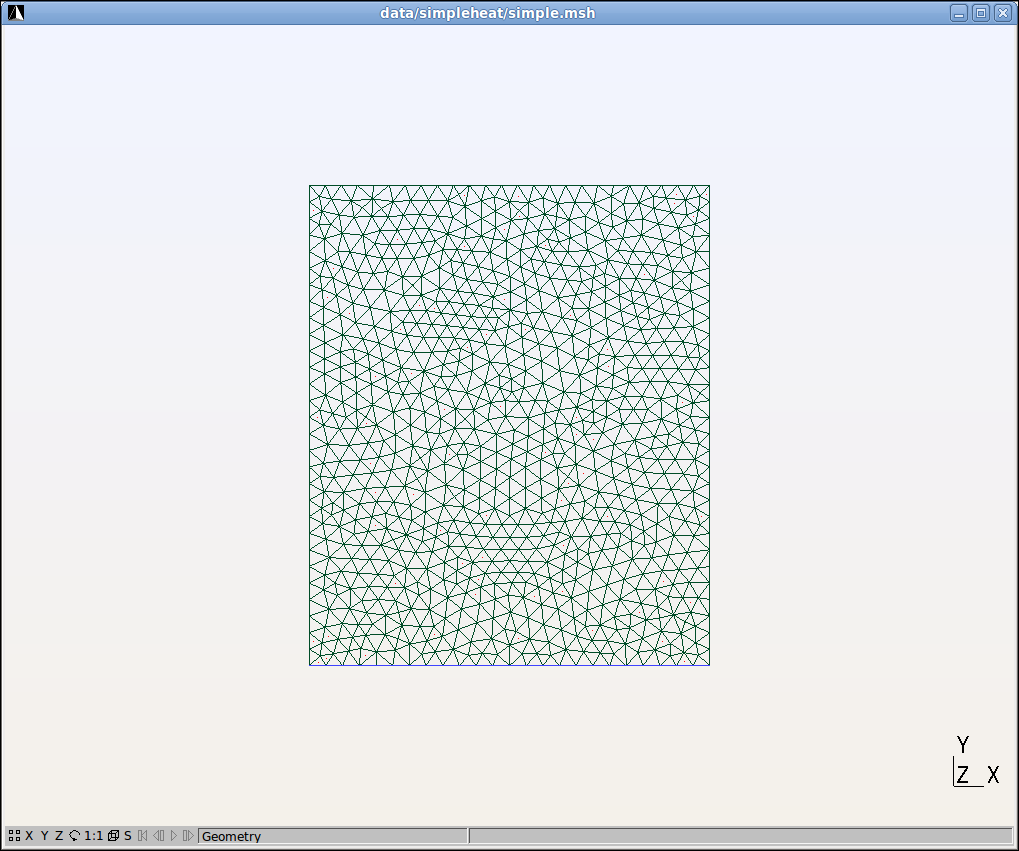
Task: Step backward one frame
Action: click(158, 836)
